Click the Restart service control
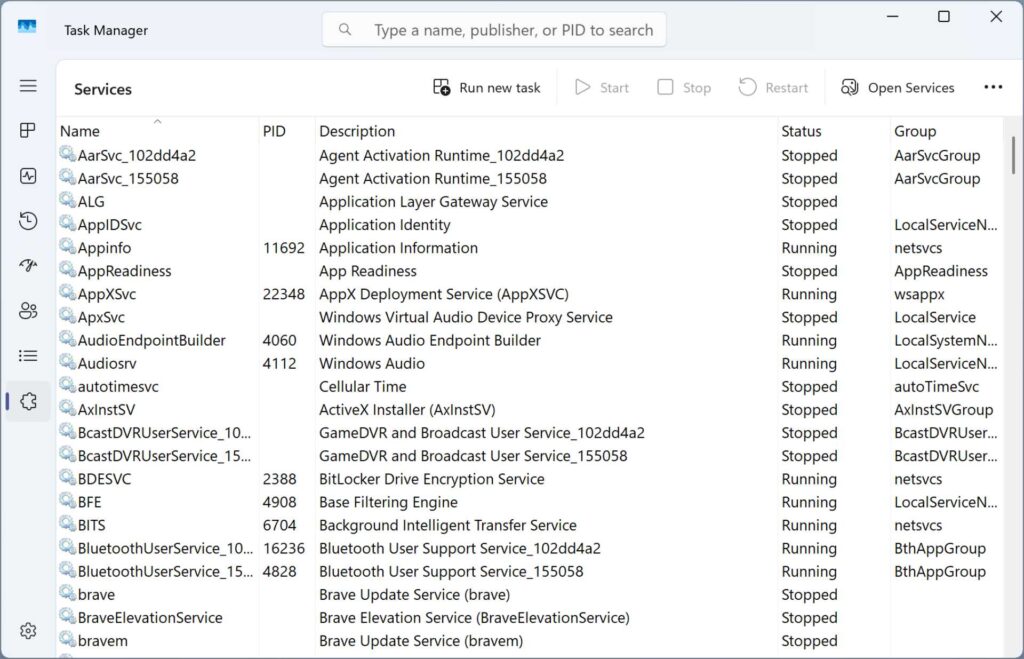The width and height of the screenshot is (1024, 659). (x=773, y=87)
